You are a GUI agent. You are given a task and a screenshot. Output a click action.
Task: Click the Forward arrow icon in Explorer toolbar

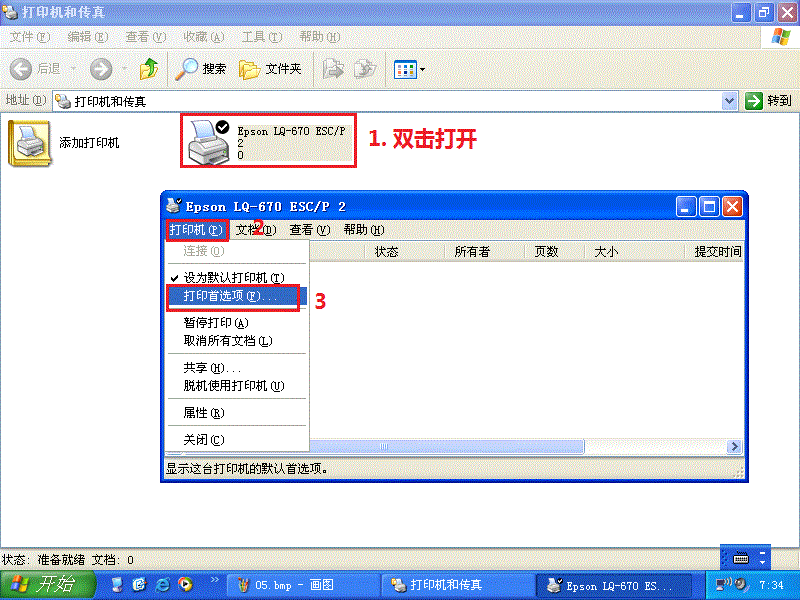[x=101, y=69]
